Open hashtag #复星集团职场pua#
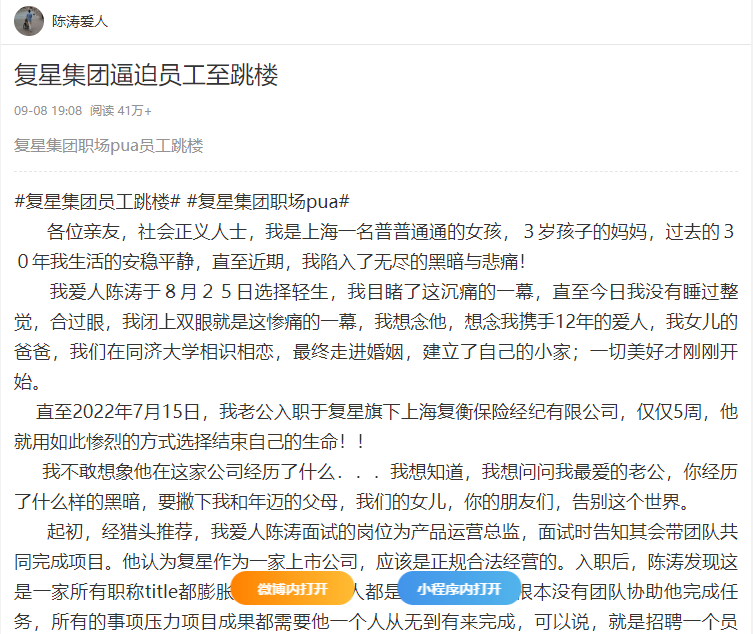Image resolution: width=753 pixels, height=634 pixels. tap(268, 202)
